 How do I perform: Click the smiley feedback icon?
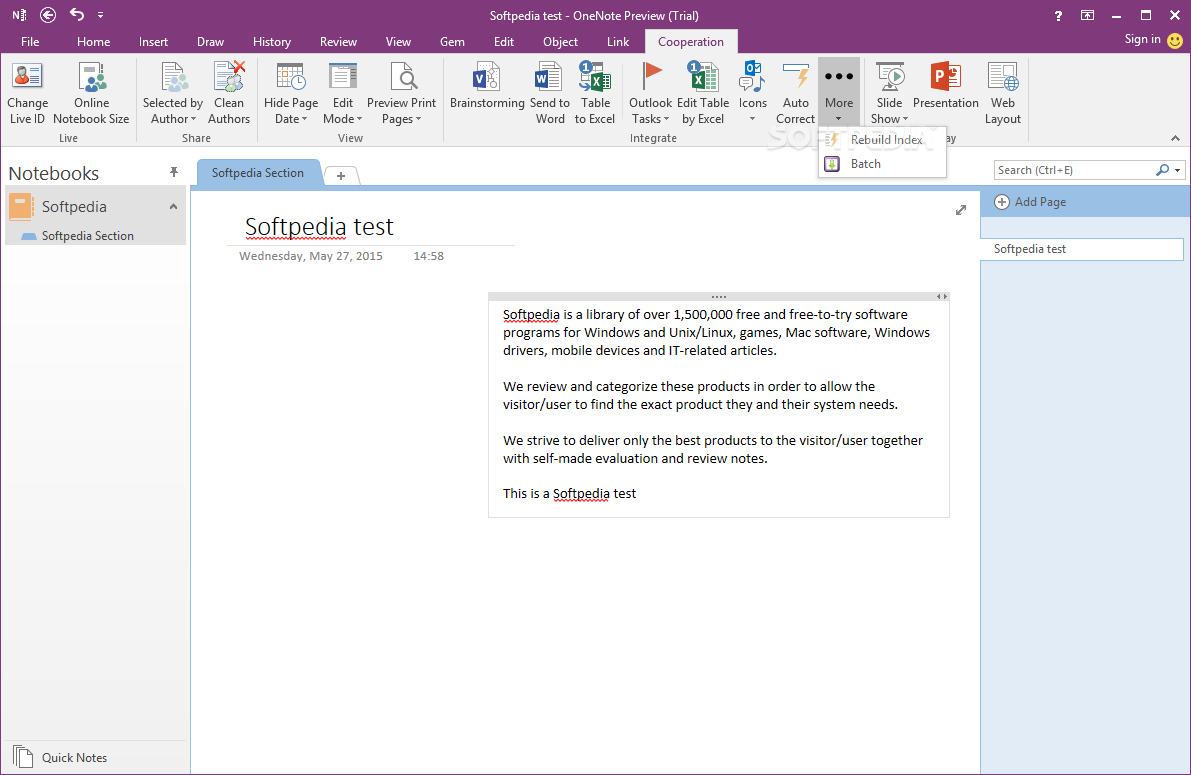1175,40
